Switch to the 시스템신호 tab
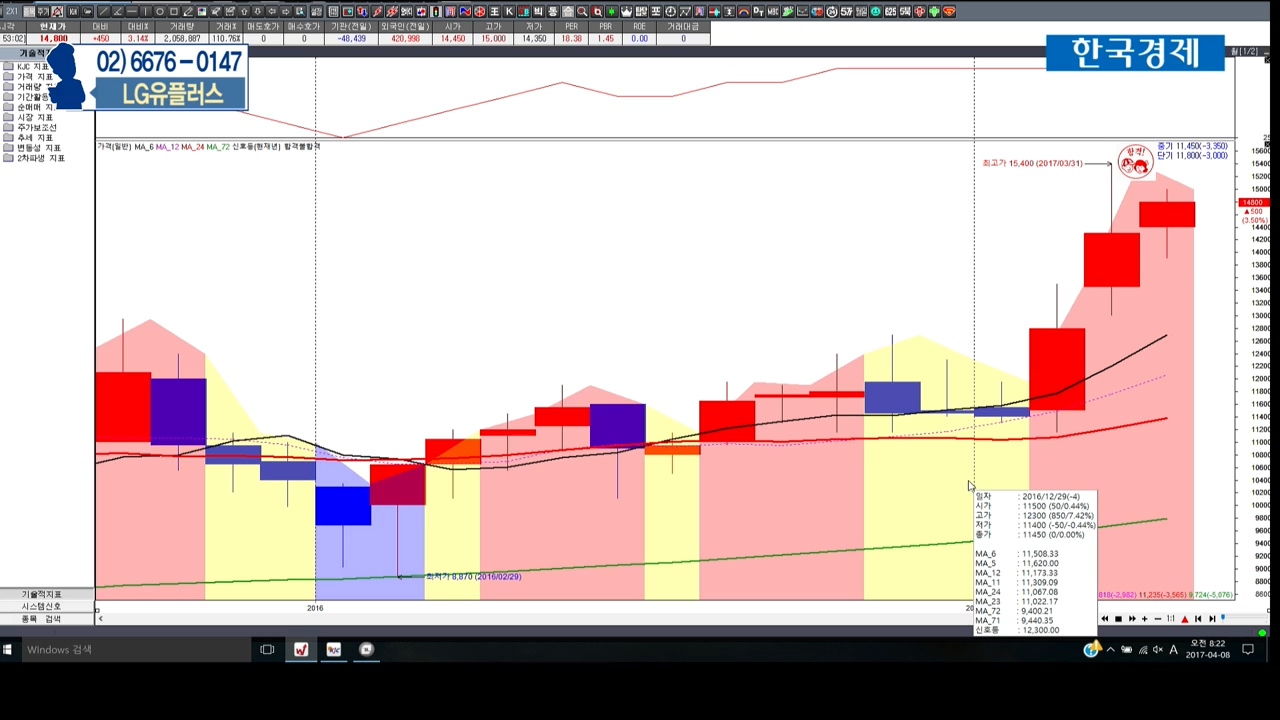This screenshot has height=720, width=1280. pyautogui.click(x=42, y=606)
